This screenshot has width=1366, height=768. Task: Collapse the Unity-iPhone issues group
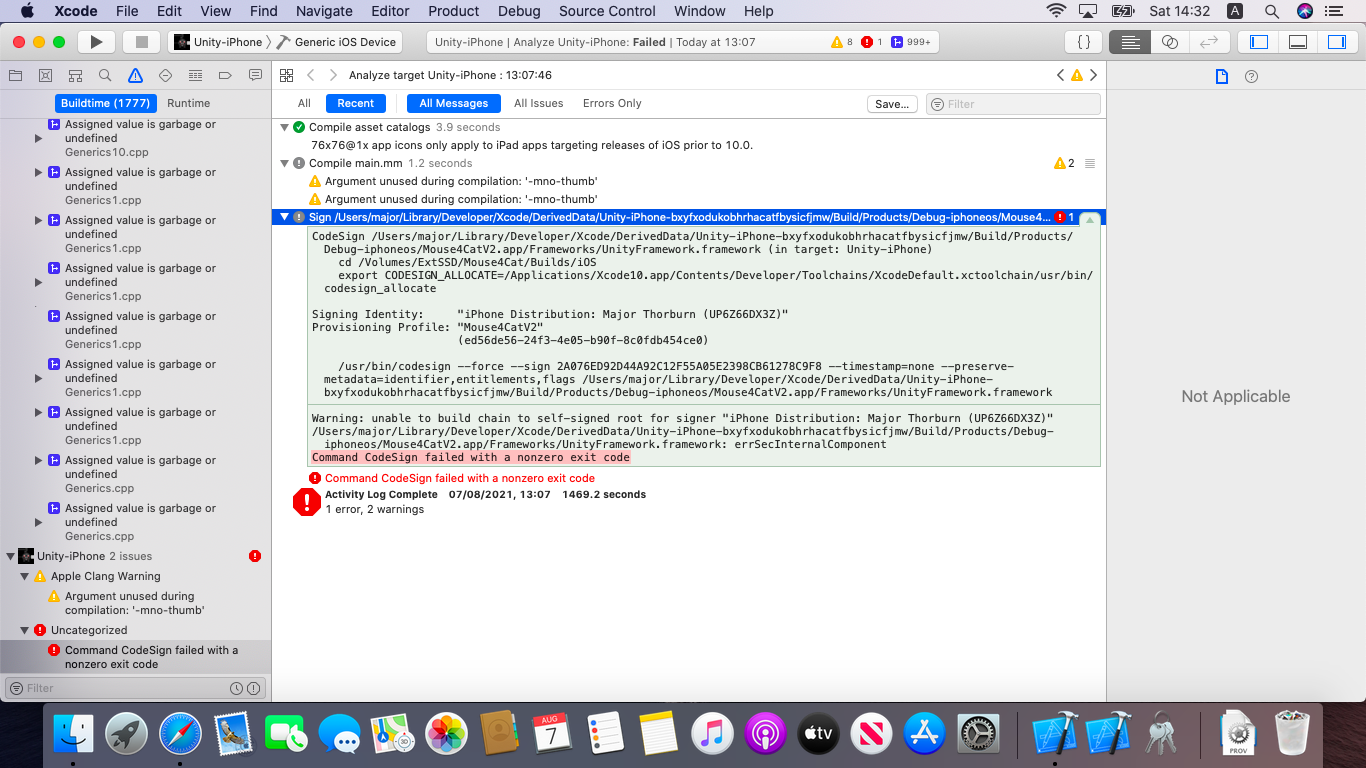point(11,556)
